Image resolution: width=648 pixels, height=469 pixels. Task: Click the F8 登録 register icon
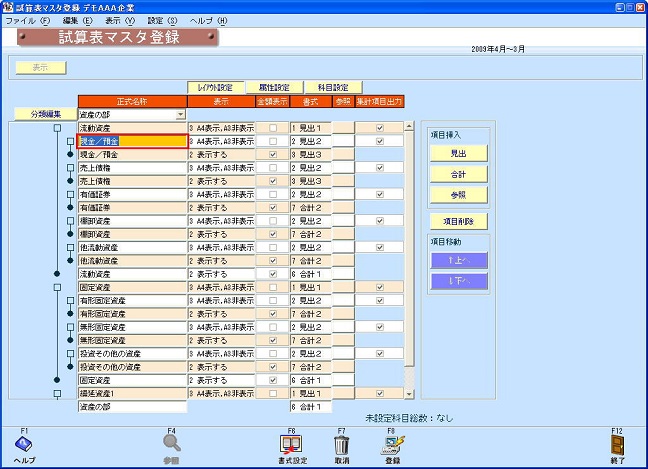[392, 444]
